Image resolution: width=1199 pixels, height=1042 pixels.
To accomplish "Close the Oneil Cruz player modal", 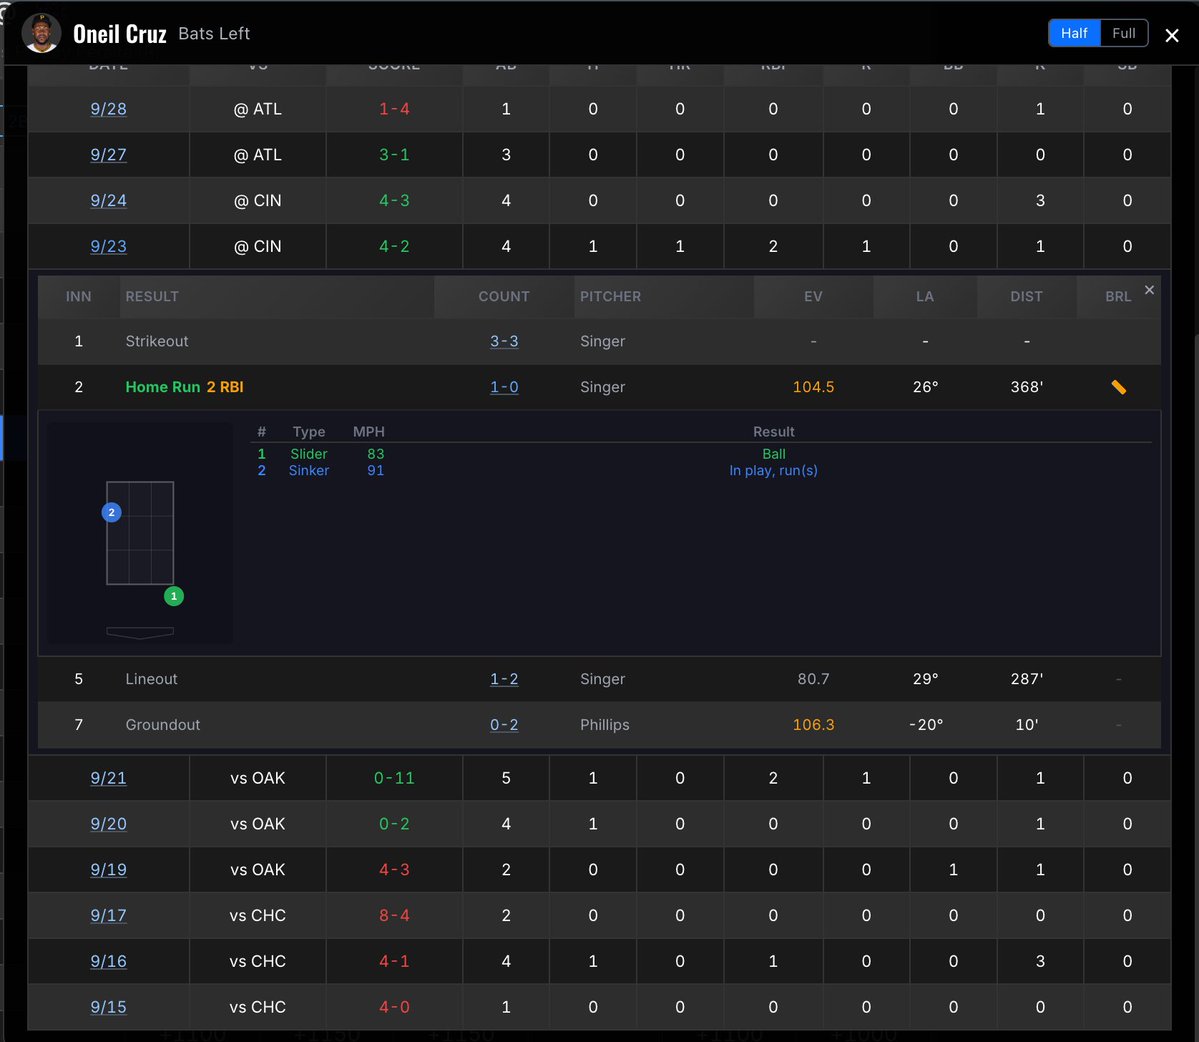I will pos(1171,35).
